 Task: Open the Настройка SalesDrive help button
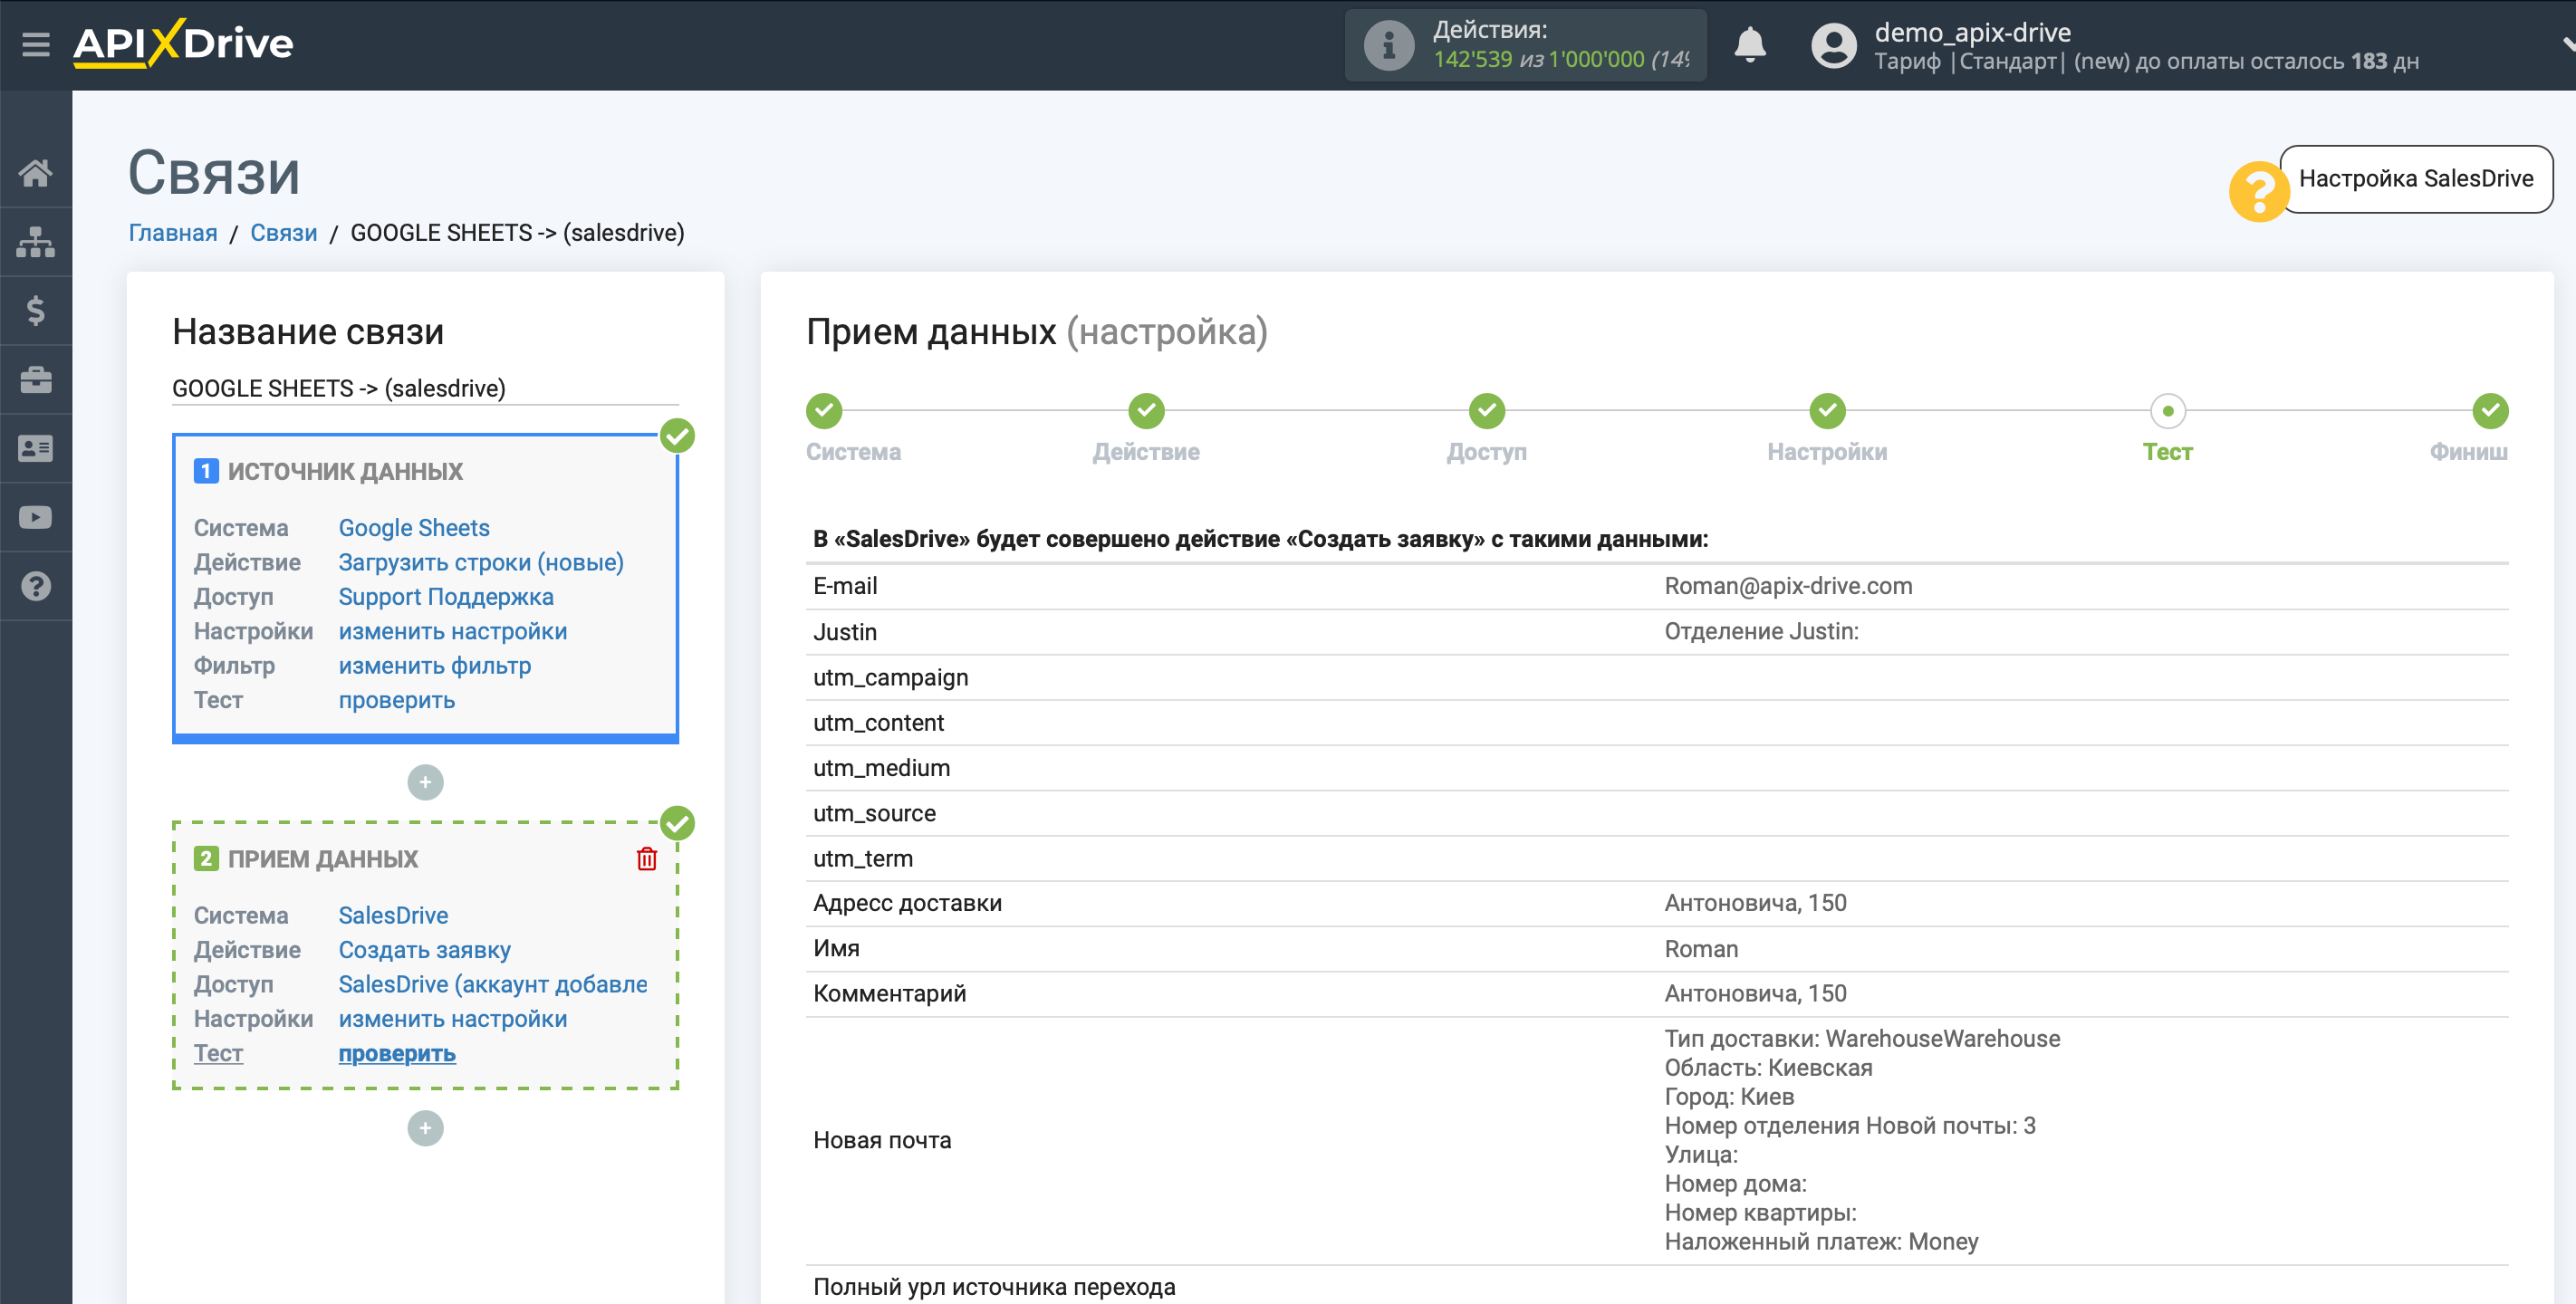point(2416,179)
